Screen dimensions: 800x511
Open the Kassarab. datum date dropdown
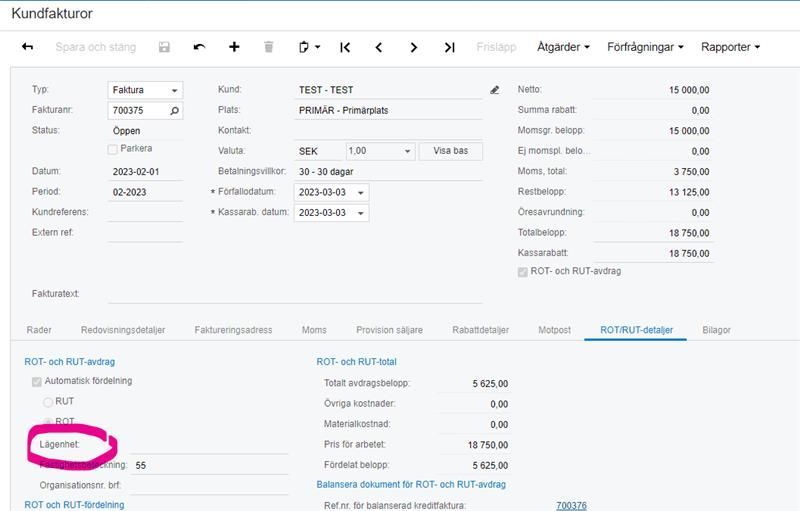point(361,213)
